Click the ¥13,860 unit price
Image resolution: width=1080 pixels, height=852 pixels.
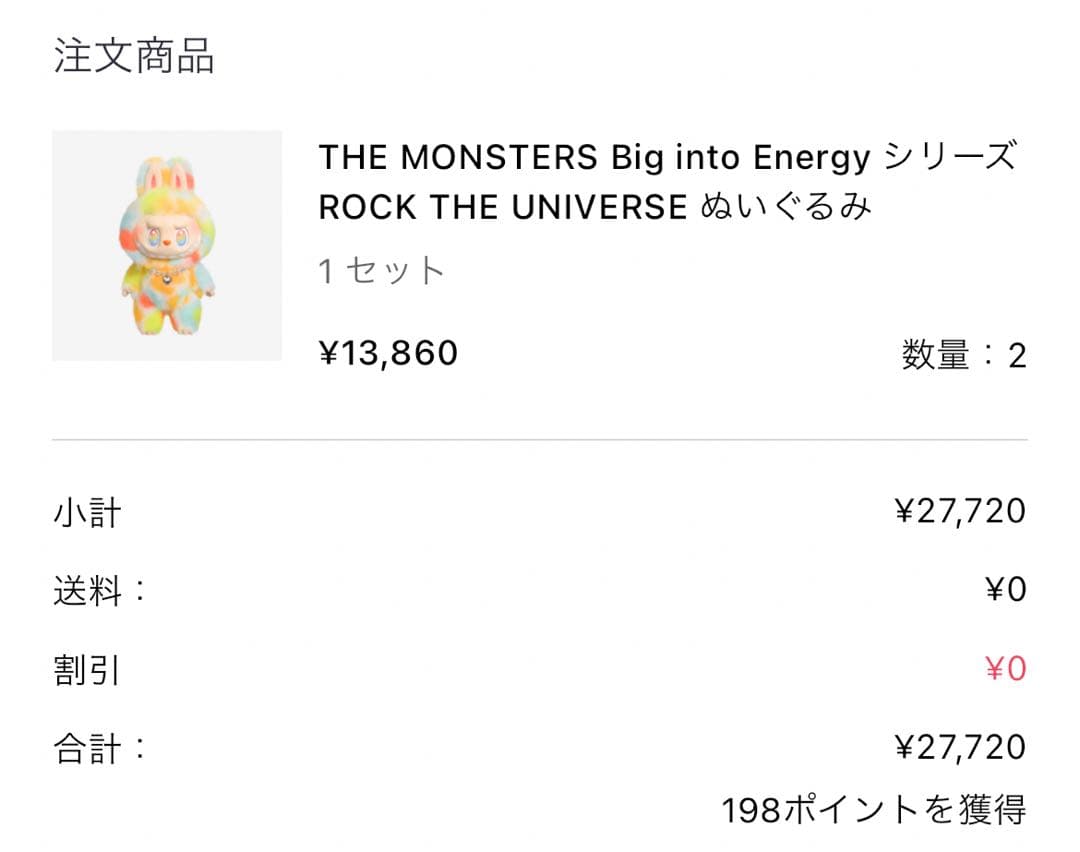[388, 353]
